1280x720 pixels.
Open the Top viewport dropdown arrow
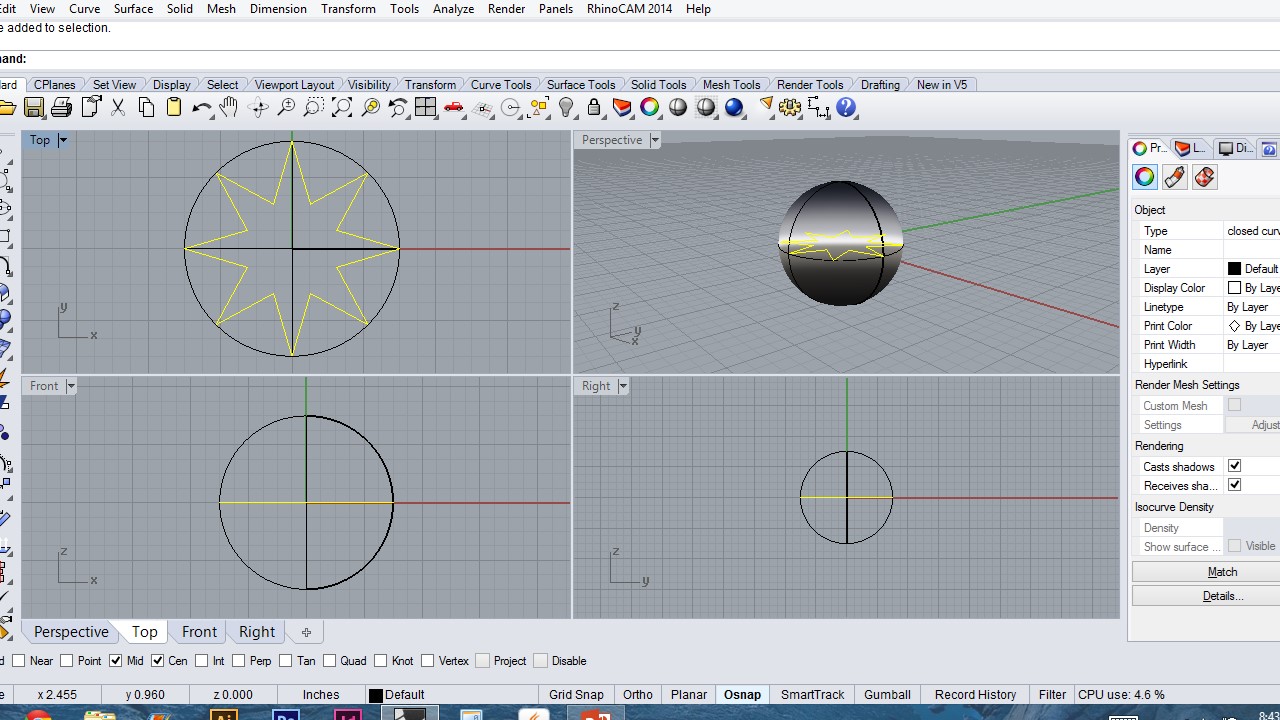(62, 140)
